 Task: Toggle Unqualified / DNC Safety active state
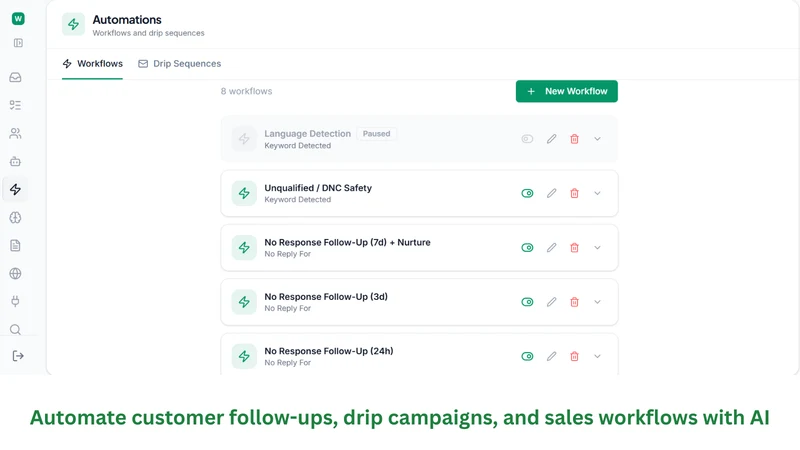[527, 193]
